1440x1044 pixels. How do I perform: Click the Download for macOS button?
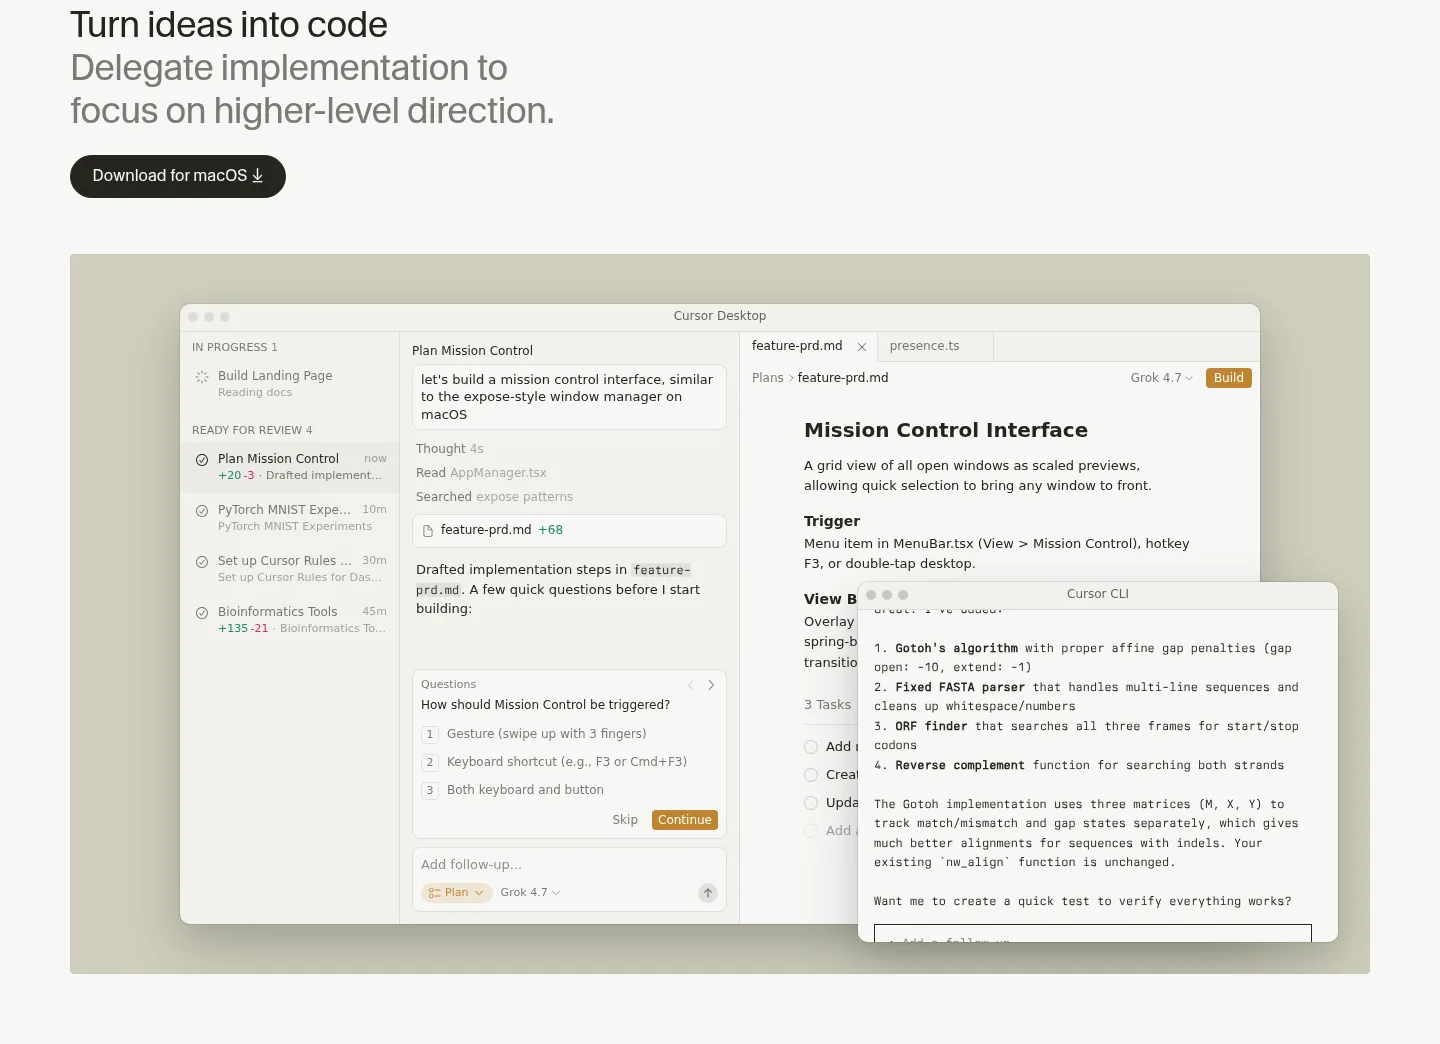[x=178, y=176]
